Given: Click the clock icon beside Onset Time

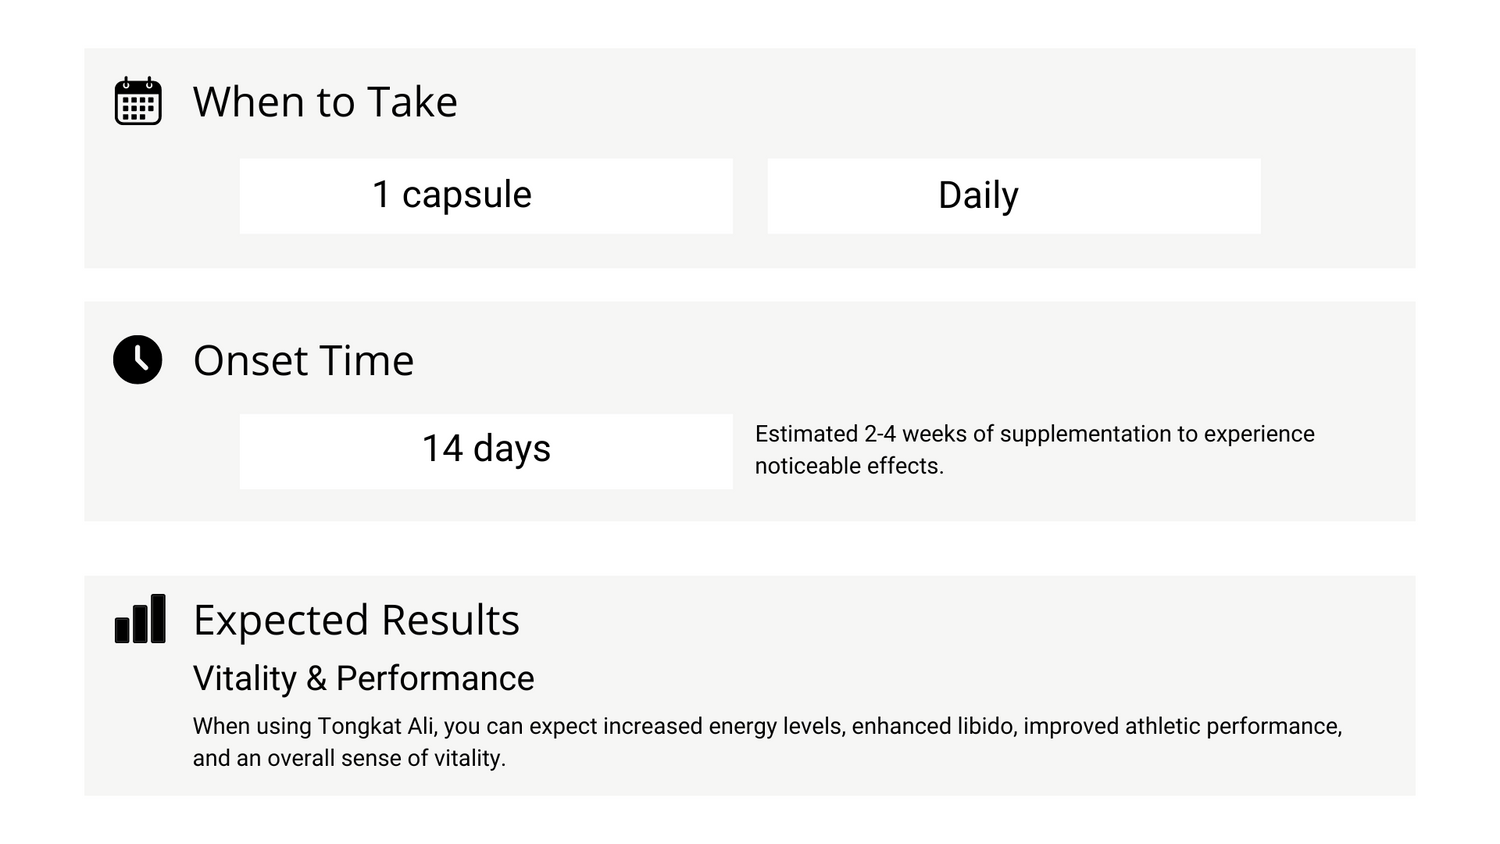Looking at the screenshot, I should point(138,360).
